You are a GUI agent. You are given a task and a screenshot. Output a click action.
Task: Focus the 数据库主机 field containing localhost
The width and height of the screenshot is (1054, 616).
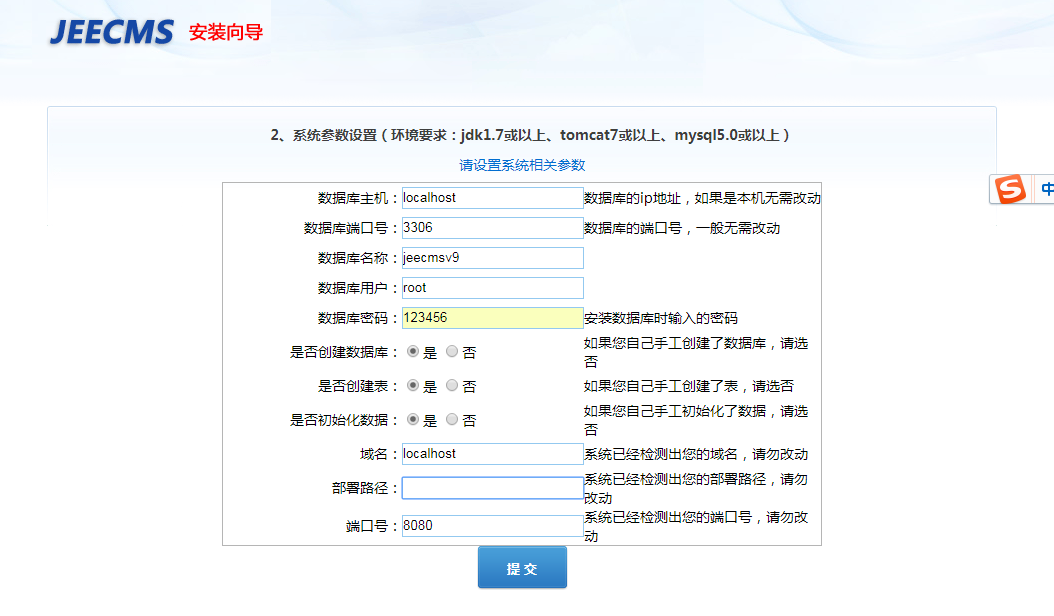click(492, 198)
